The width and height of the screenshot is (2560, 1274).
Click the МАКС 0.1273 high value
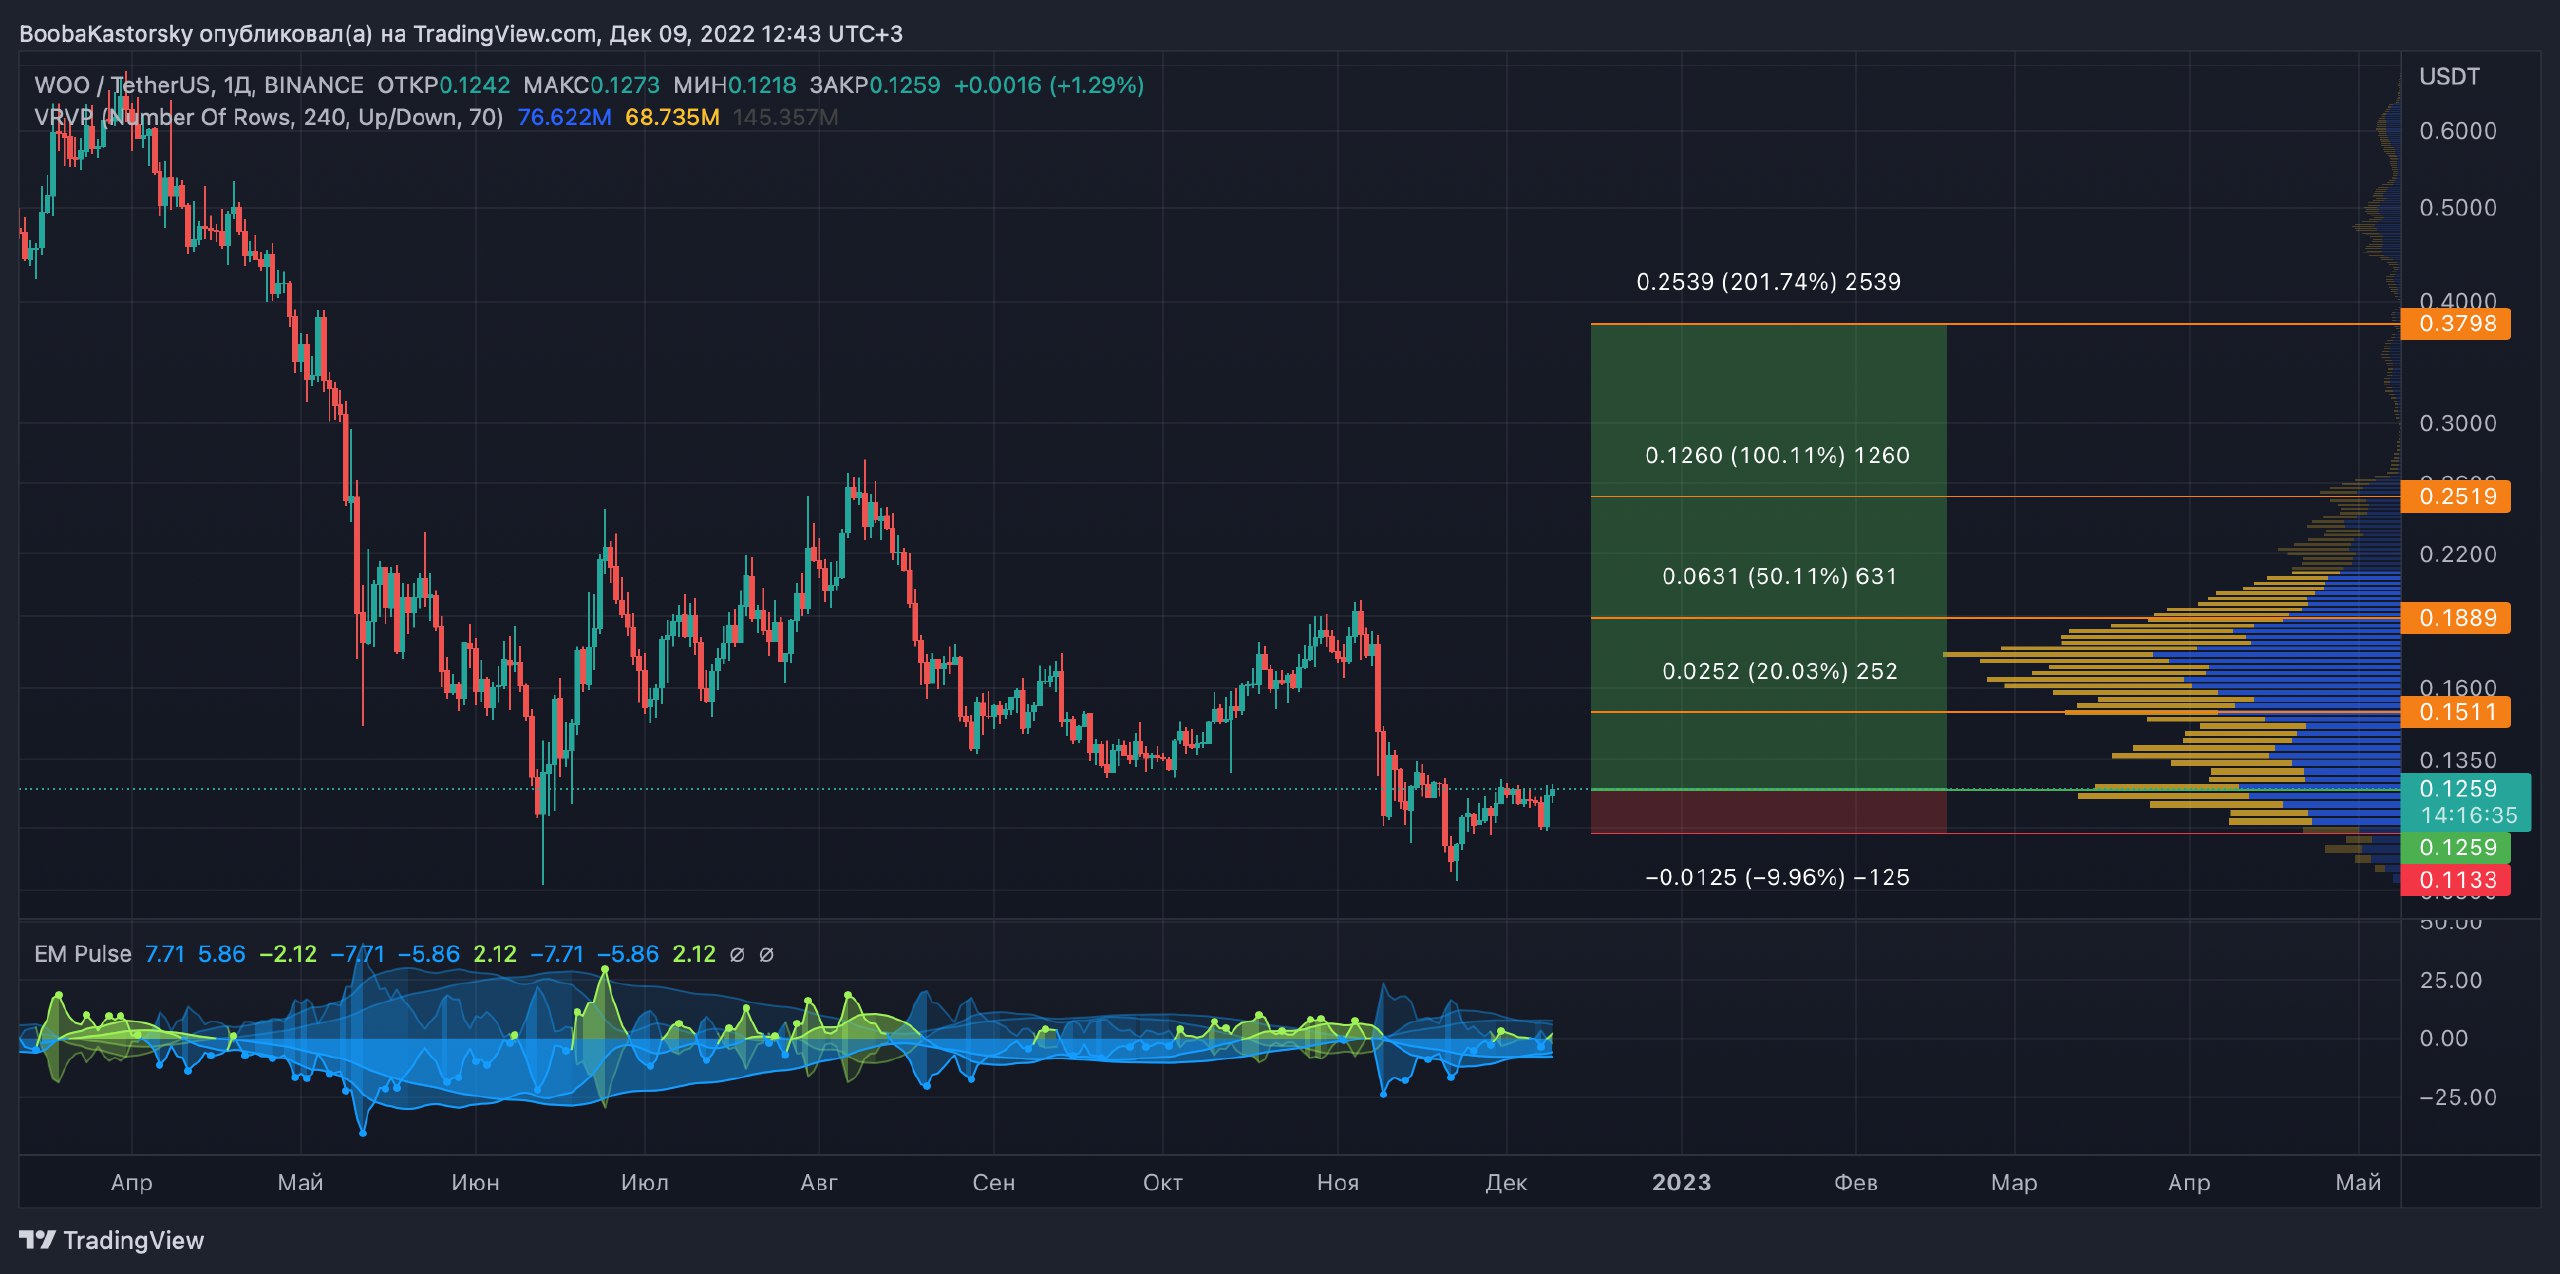tap(591, 85)
